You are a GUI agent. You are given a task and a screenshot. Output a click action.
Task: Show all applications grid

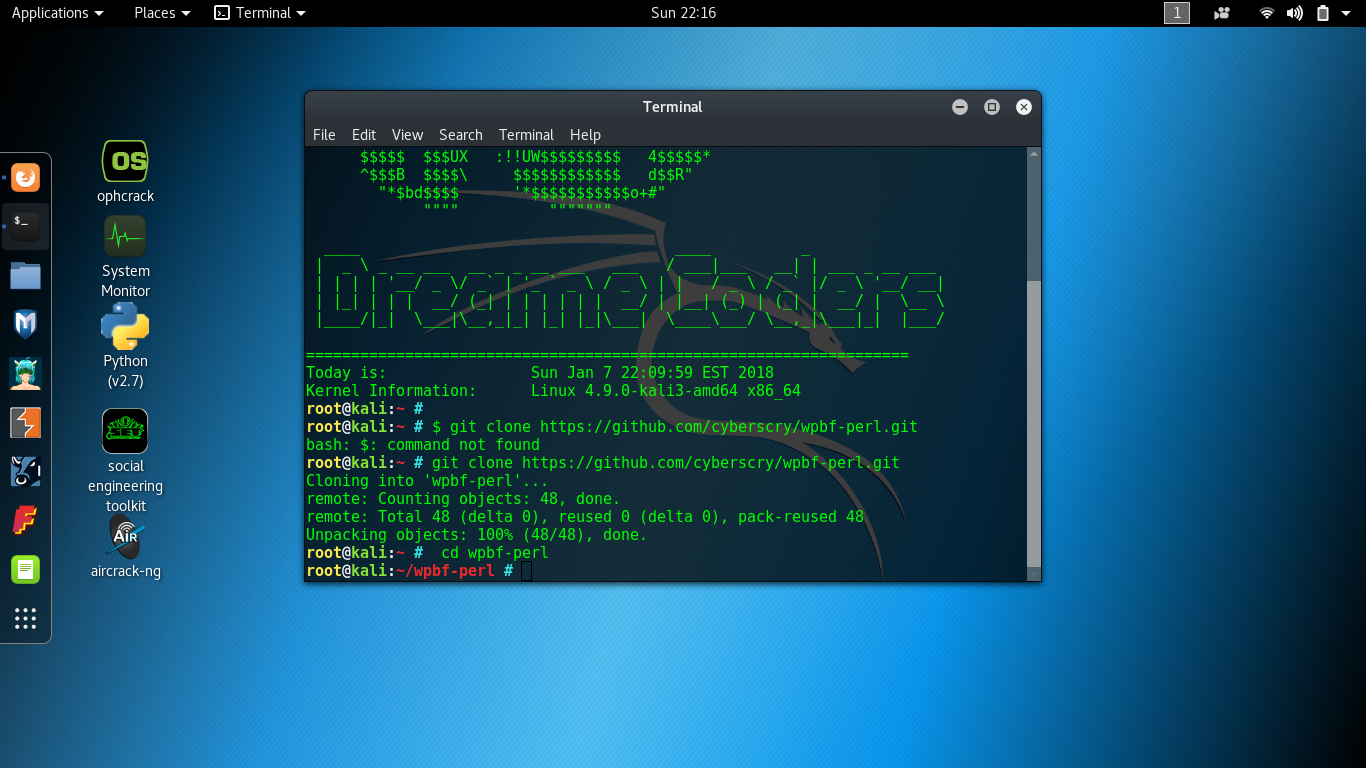click(x=26, y=619)
